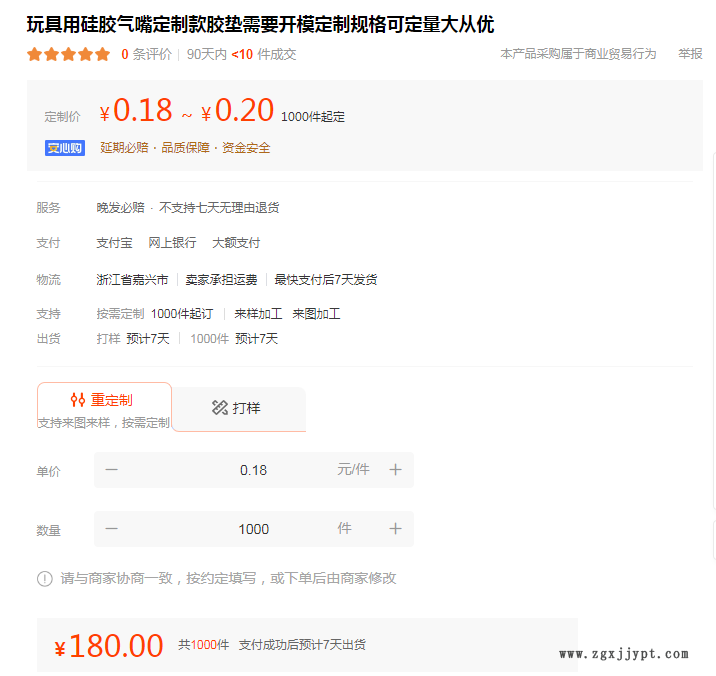Click the product title text
The image size is (716, 676).
(x=260, y=24)
